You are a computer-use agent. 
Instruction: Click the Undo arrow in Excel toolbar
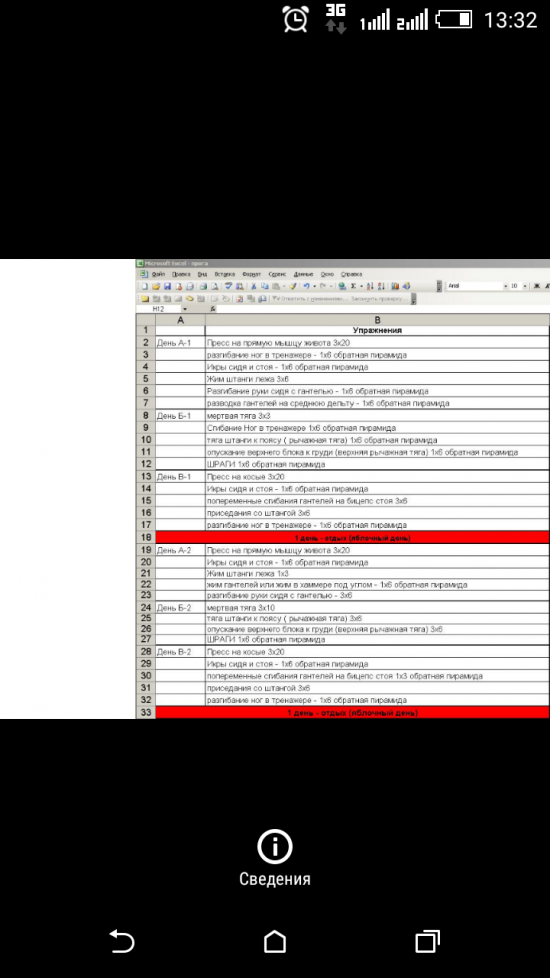point(306,286)
